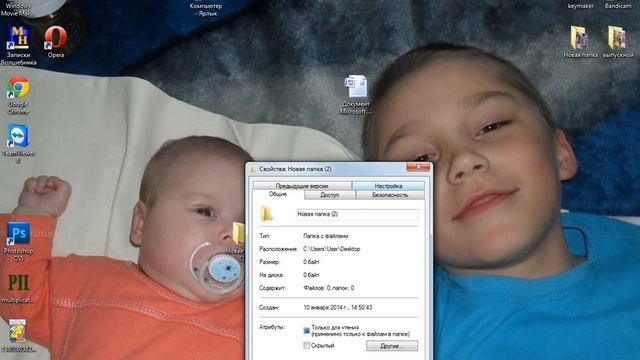Open Google Chrome desktop icon

point(18,94)
